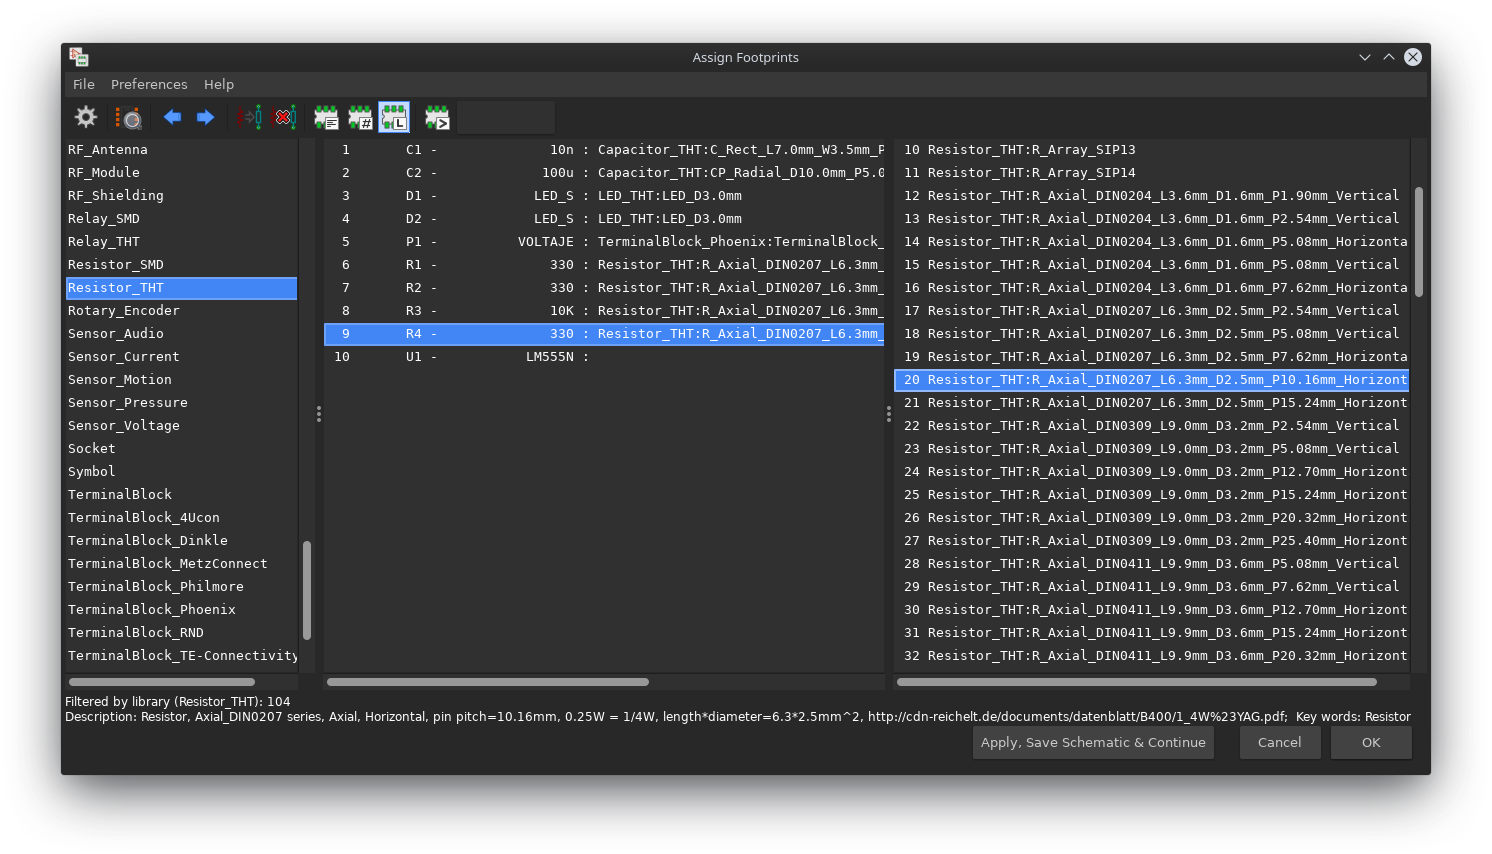Select component row D1 LED_S

click(604, 195)
